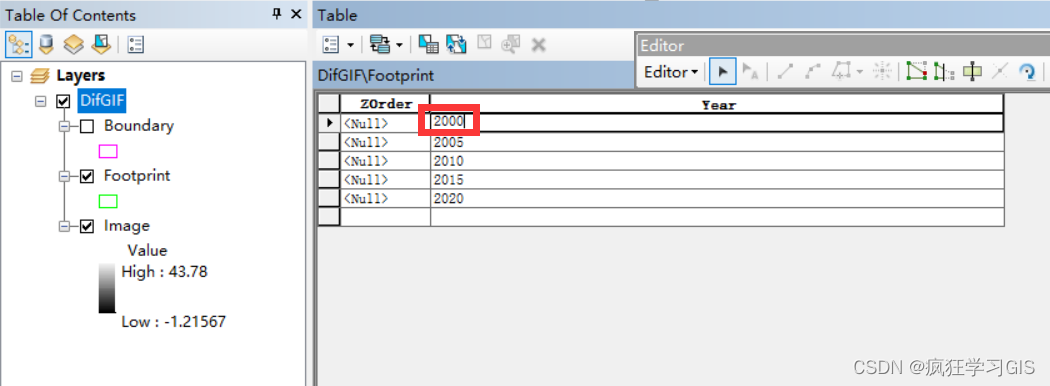Open the Editor dropdown menu

(x=671, y=72)
